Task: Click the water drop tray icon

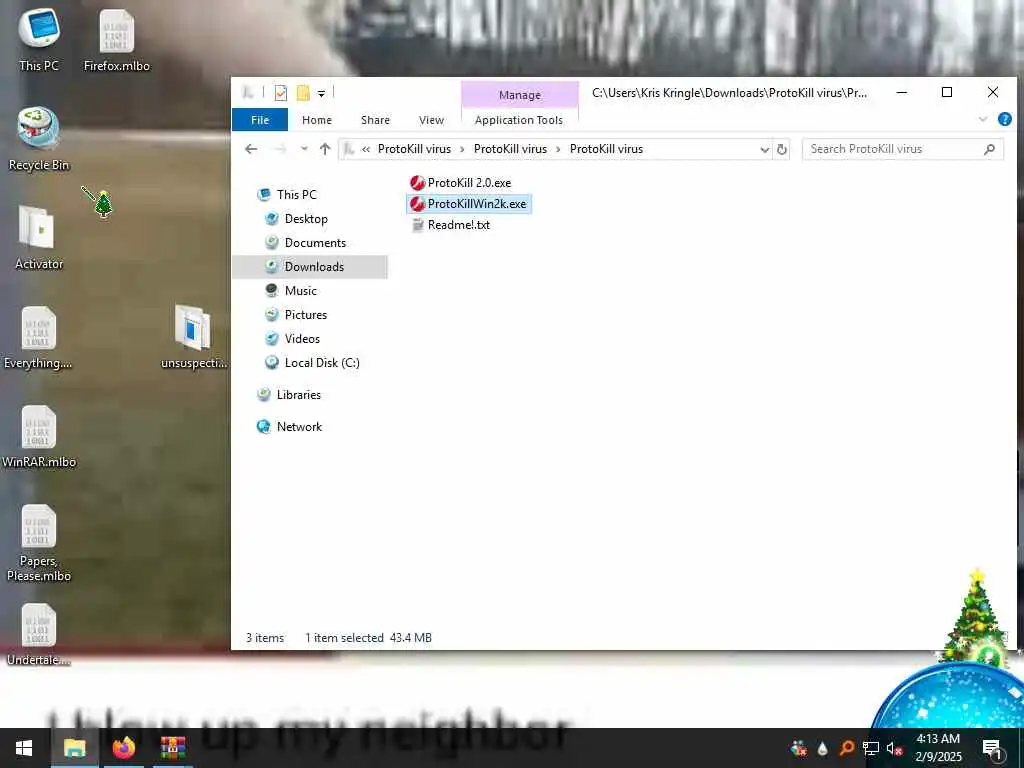Action: point(823,748)
